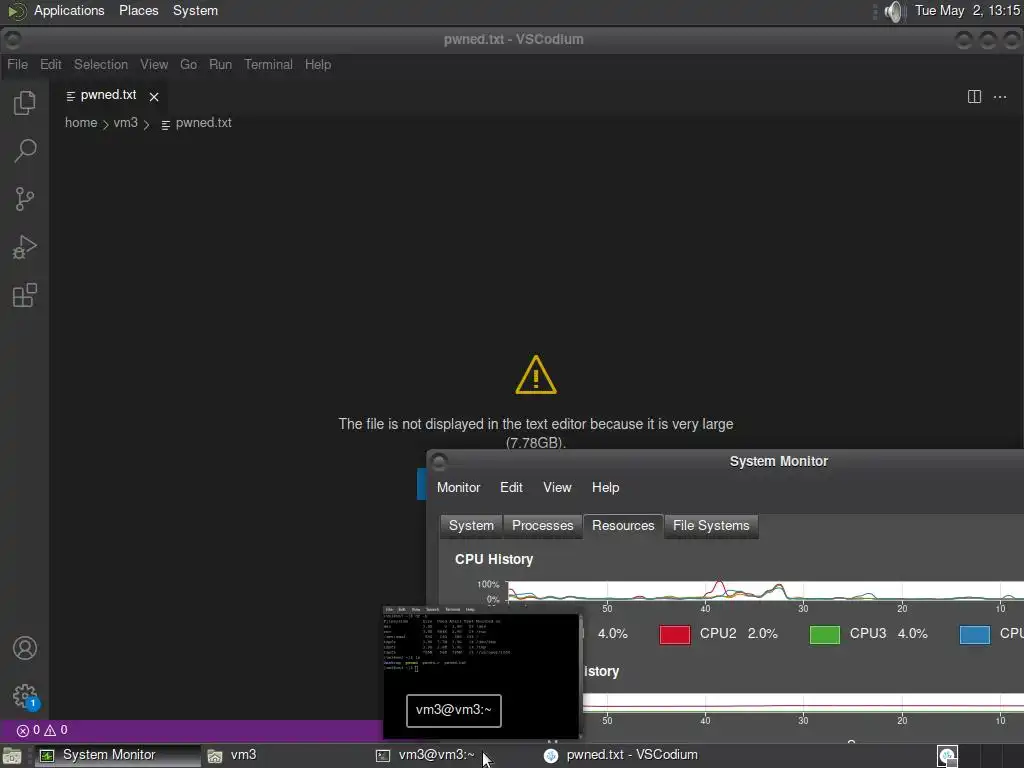The width and height of the screenshot is (1024, 768).
Task: Switch to System Monitor taskbar button
Action: [x=116, y=756]
